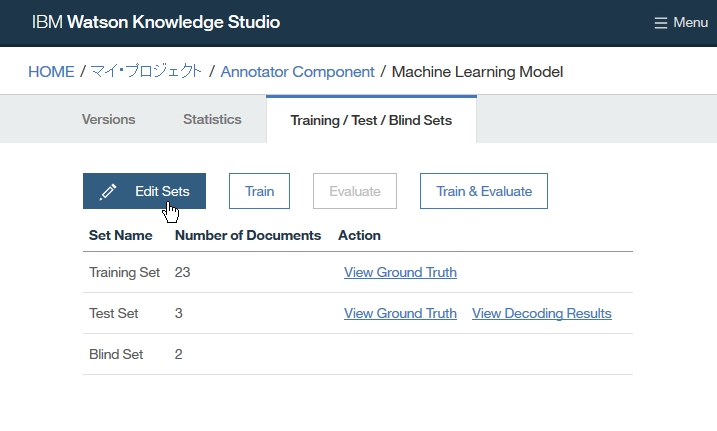Image resolution: width=717 pixels, height=431 pixels.
Task: View Ground Truth for the Test Set
Action: pyautogui.click(x=400, y=313)
